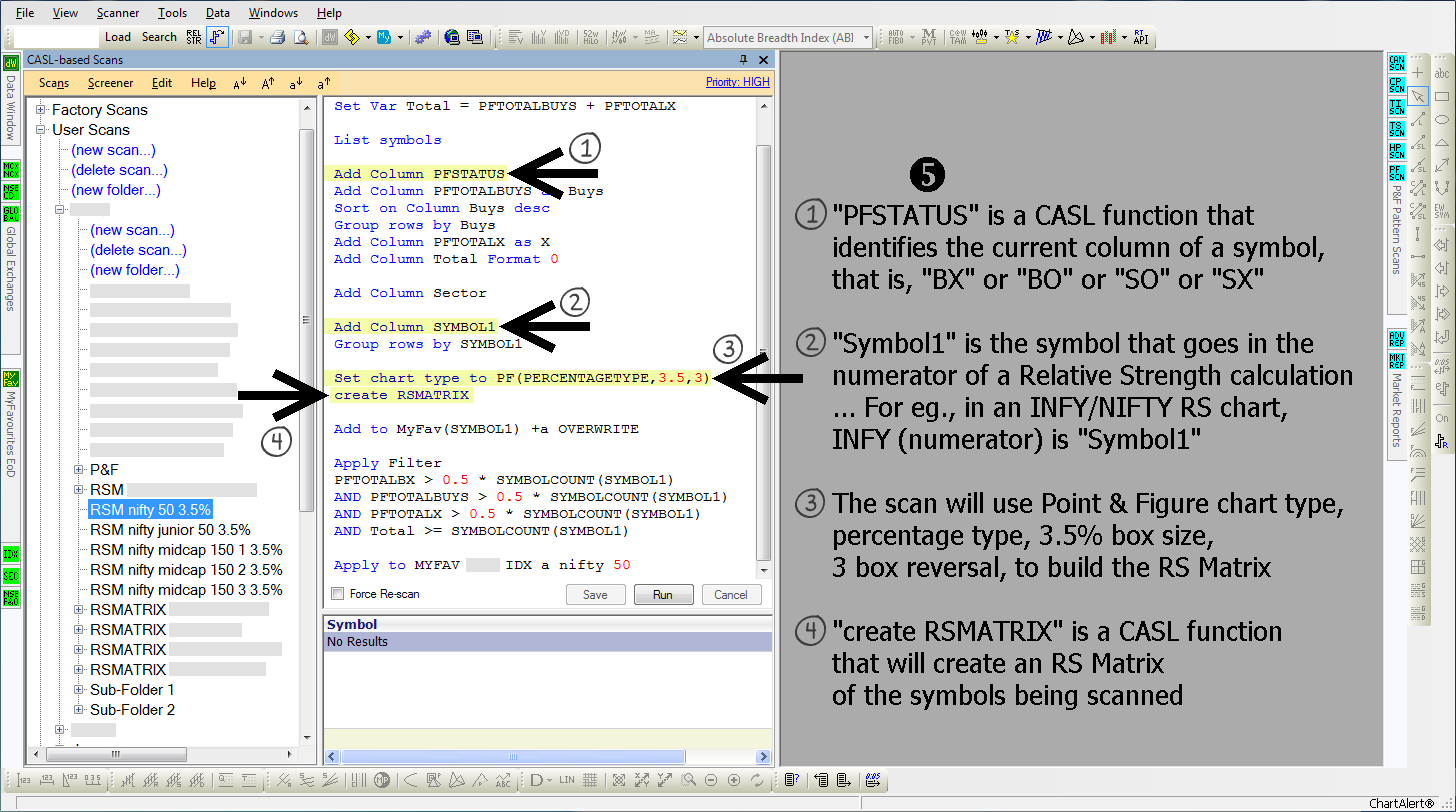Open the CP SCN scan button

tap(1397, 84)
